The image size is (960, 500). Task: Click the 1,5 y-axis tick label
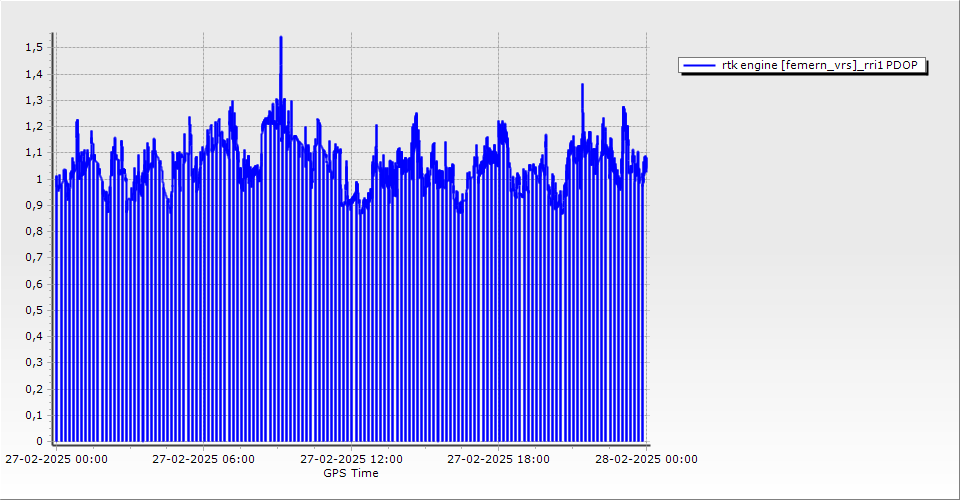34,48
